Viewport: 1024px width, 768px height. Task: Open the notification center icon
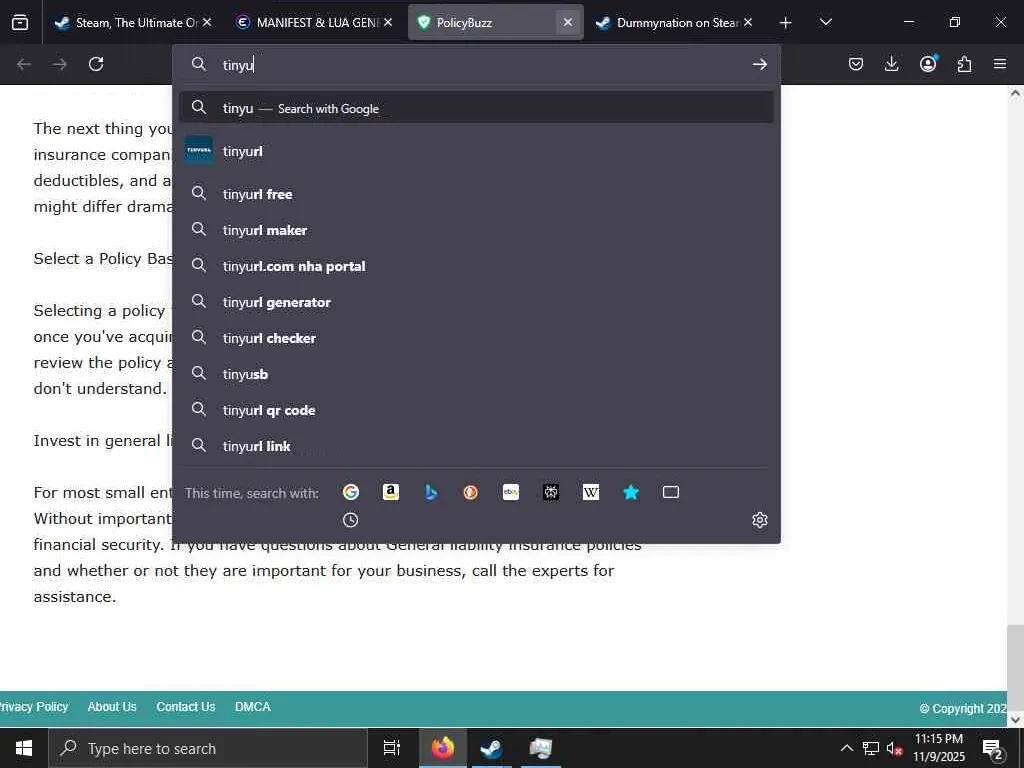(993, 748)
